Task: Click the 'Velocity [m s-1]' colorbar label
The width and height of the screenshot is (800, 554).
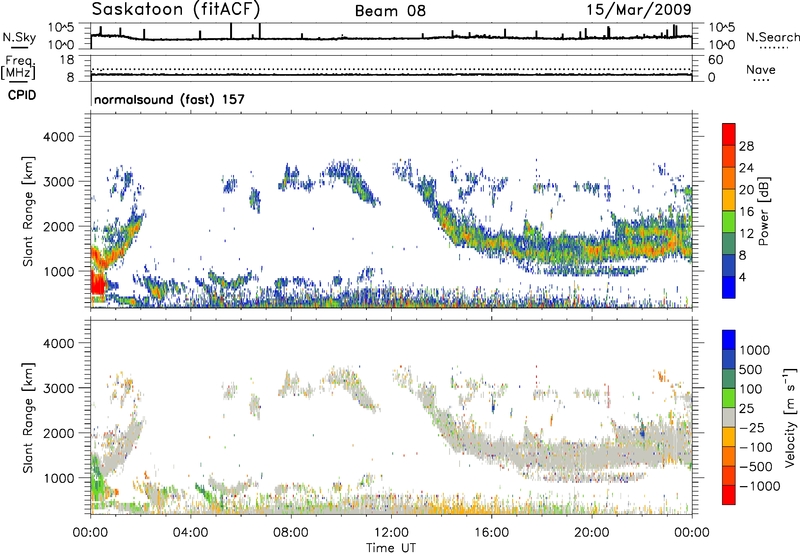Action: point(790,416)
